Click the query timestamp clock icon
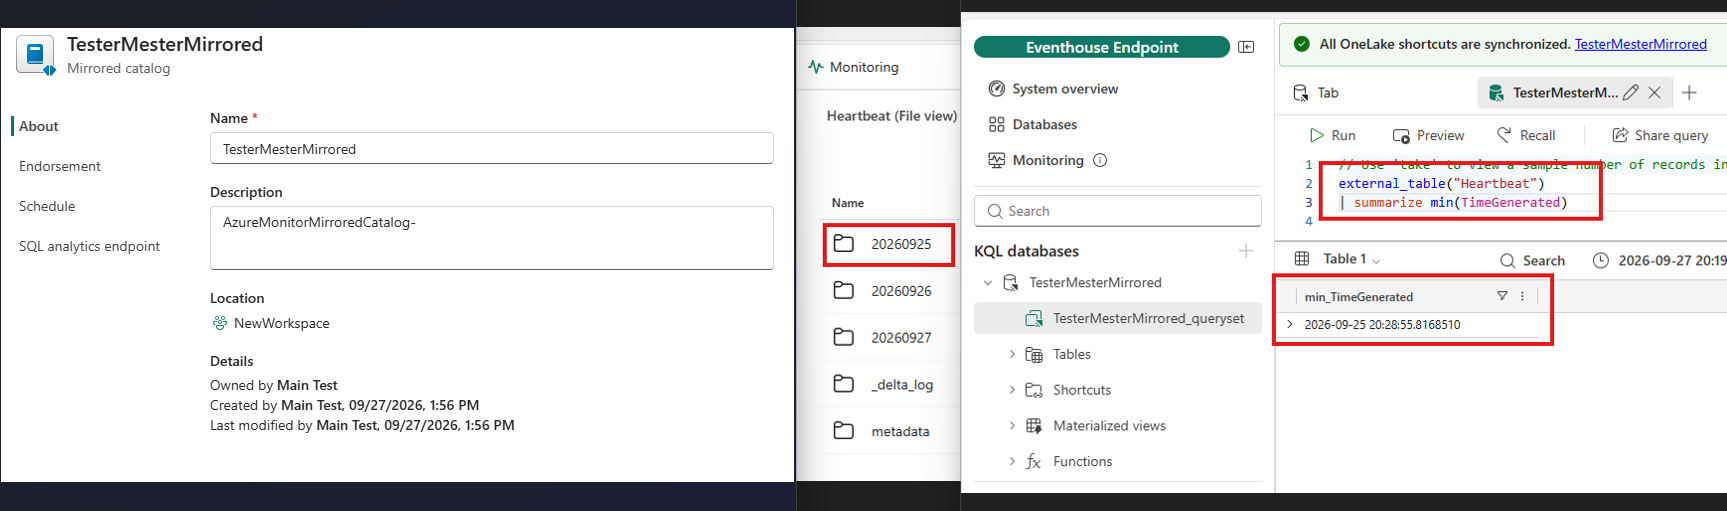 pyautogui.click(x=1601, y=260)
